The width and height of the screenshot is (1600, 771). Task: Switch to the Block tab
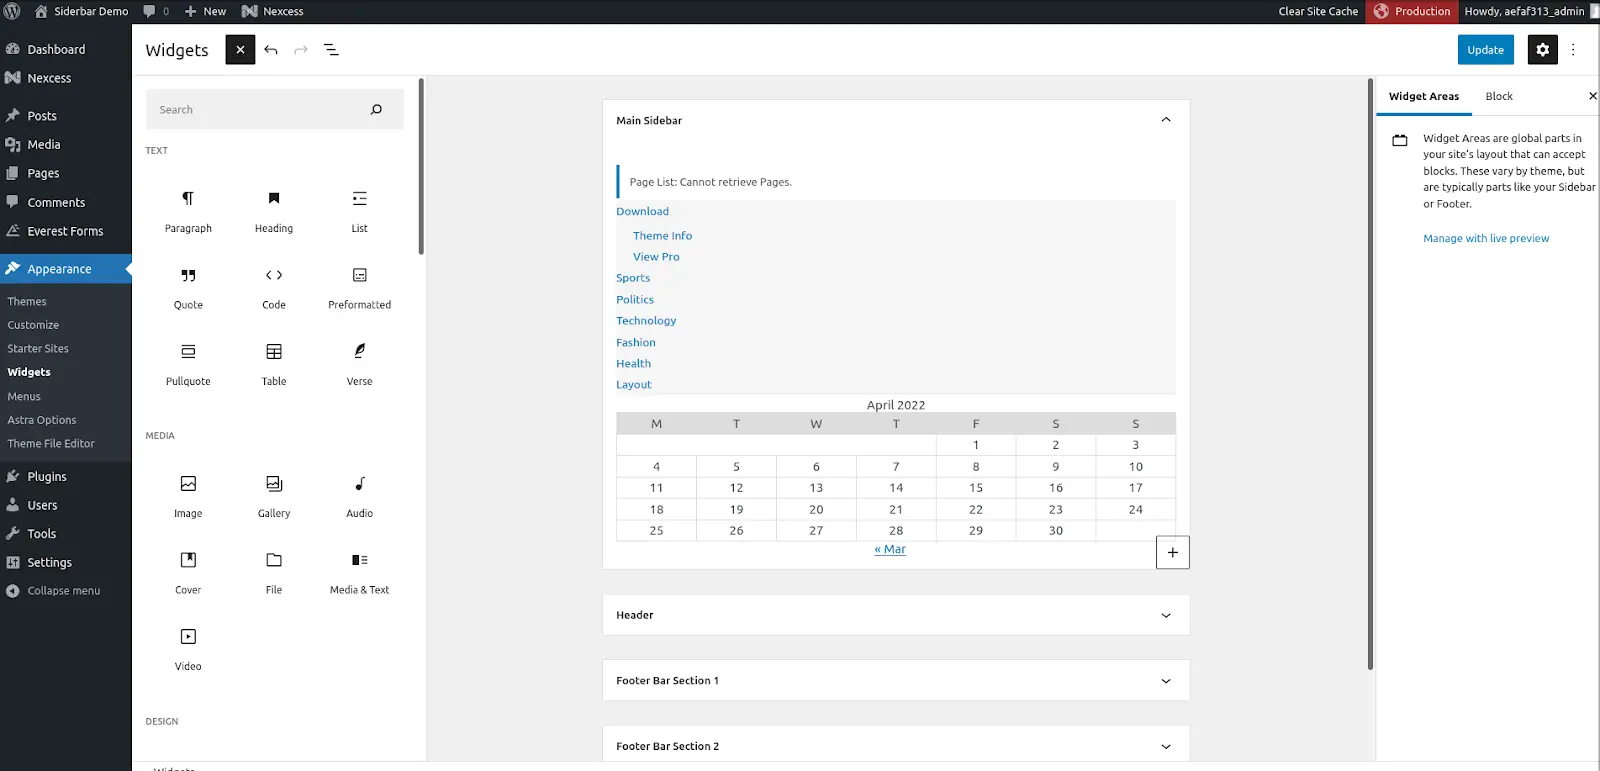tap(1498, 96)
